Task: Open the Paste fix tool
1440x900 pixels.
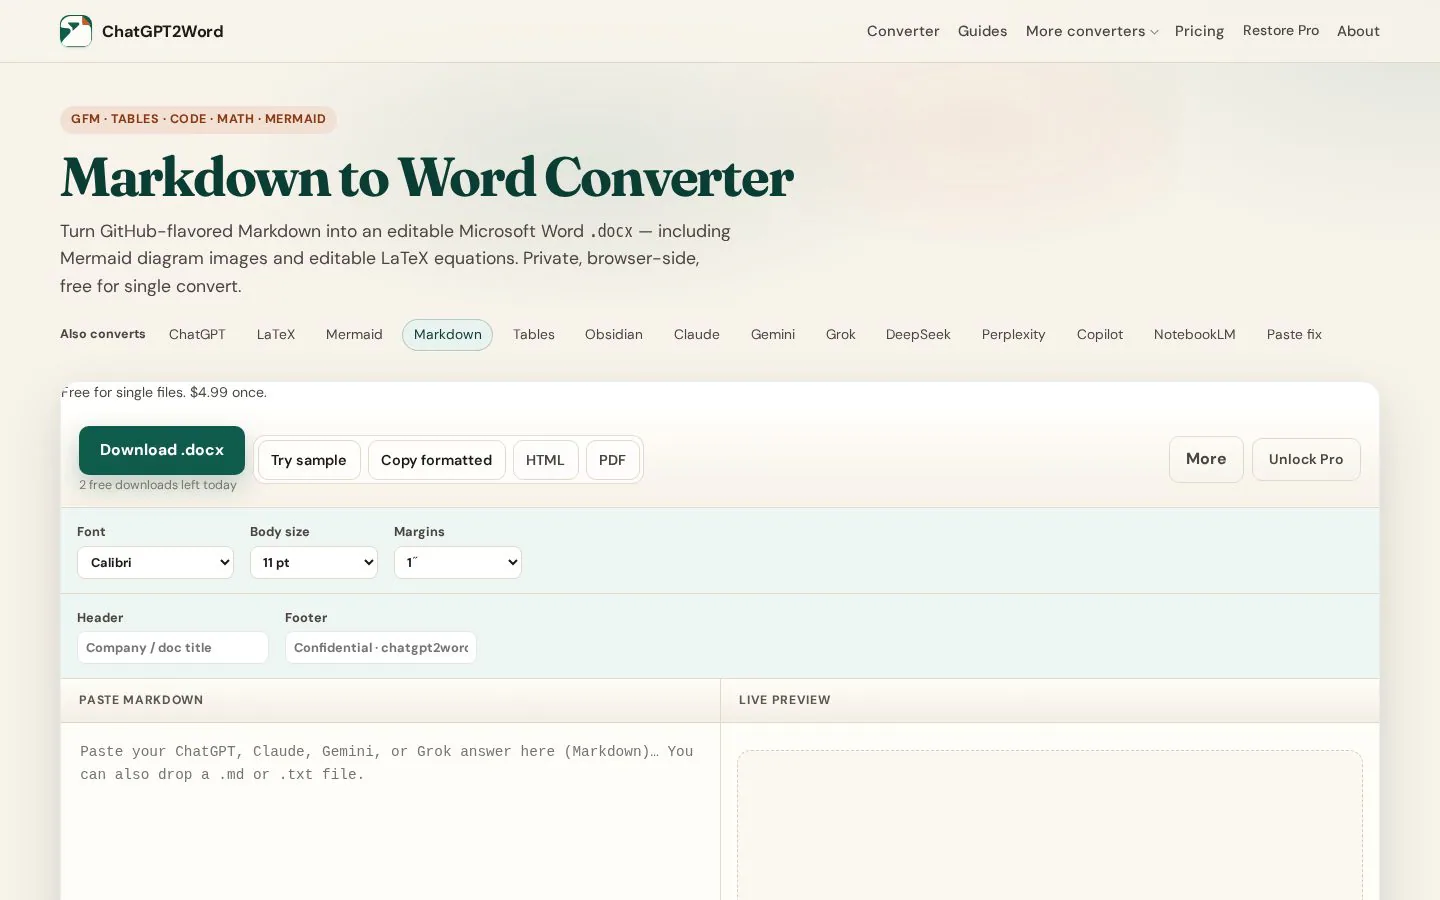Action: coord(1294,334)
